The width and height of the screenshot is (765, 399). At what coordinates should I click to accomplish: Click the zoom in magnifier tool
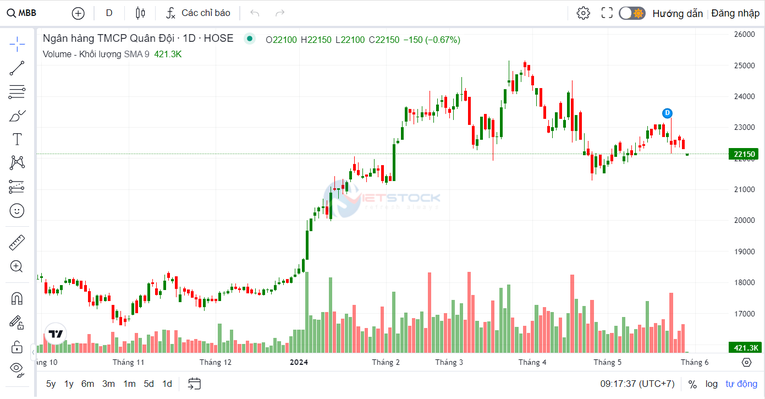(17, 266)
